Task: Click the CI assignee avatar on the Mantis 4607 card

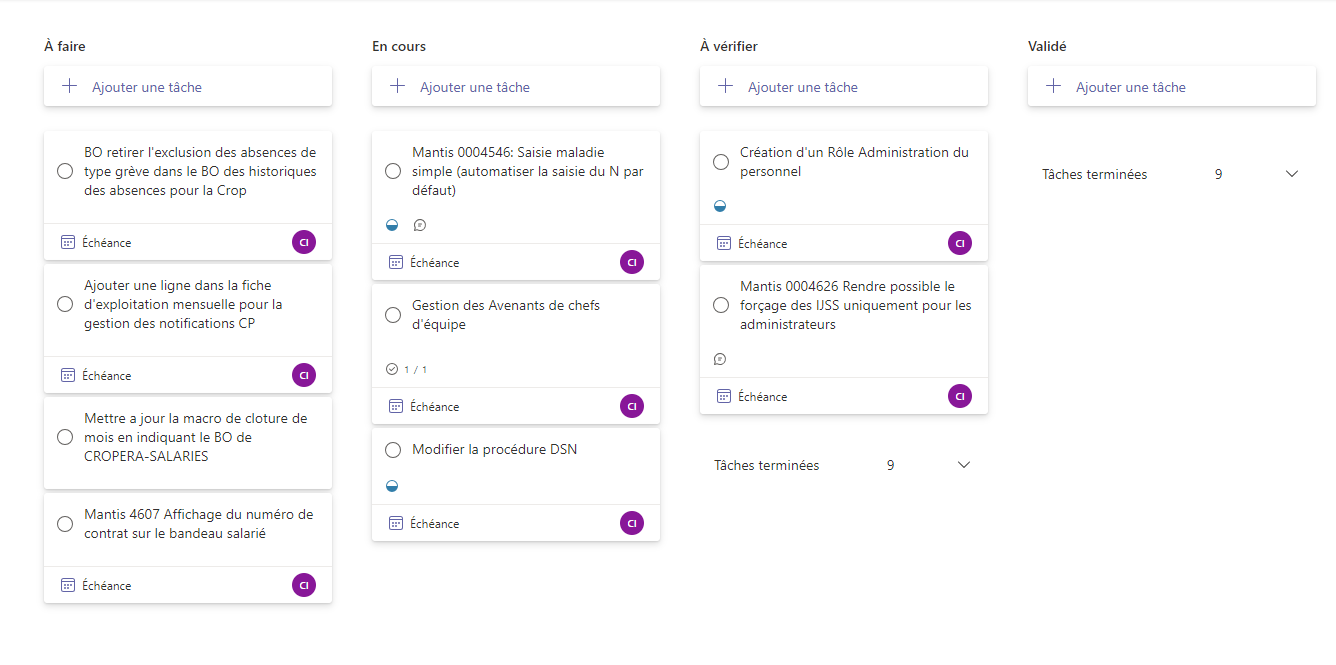Action: [304, 585]
